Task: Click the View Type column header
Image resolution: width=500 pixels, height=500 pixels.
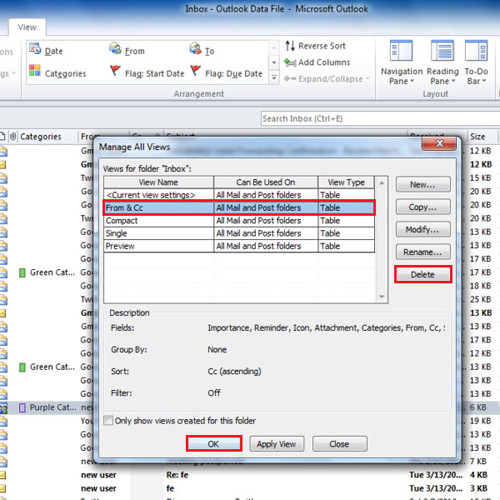Action: pos(346,182)
